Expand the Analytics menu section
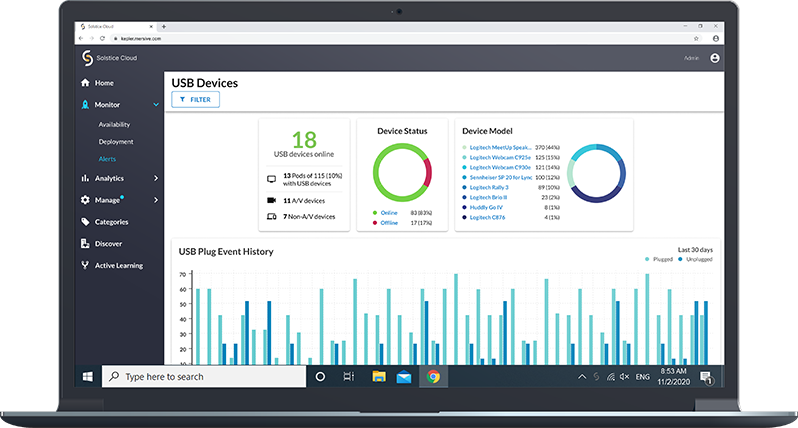The image size is (798, 428). point(156,178)
